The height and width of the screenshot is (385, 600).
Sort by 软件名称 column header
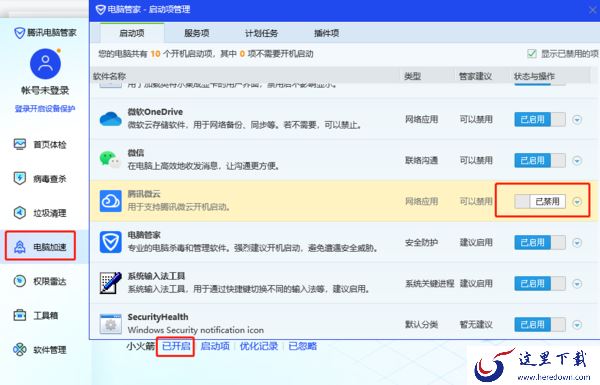109,76
